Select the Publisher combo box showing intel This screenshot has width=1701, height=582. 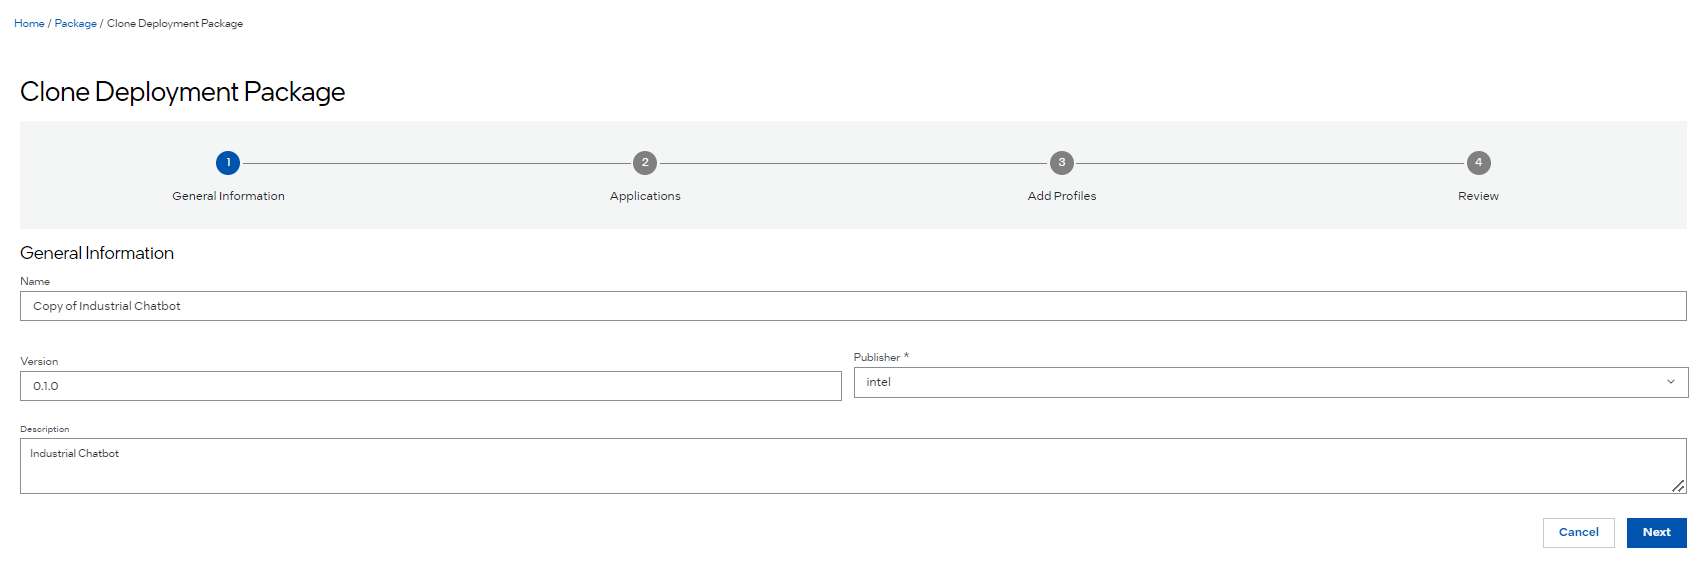[1260, 382]
